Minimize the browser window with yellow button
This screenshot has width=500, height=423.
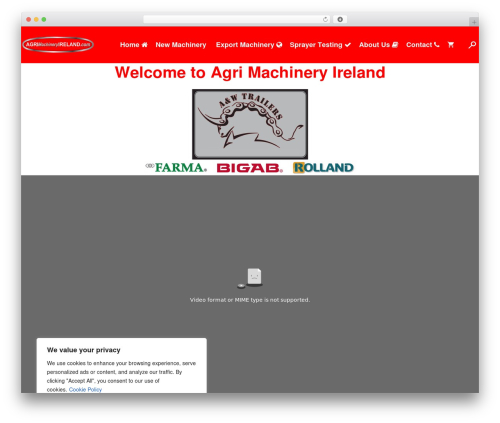(36, 19)
